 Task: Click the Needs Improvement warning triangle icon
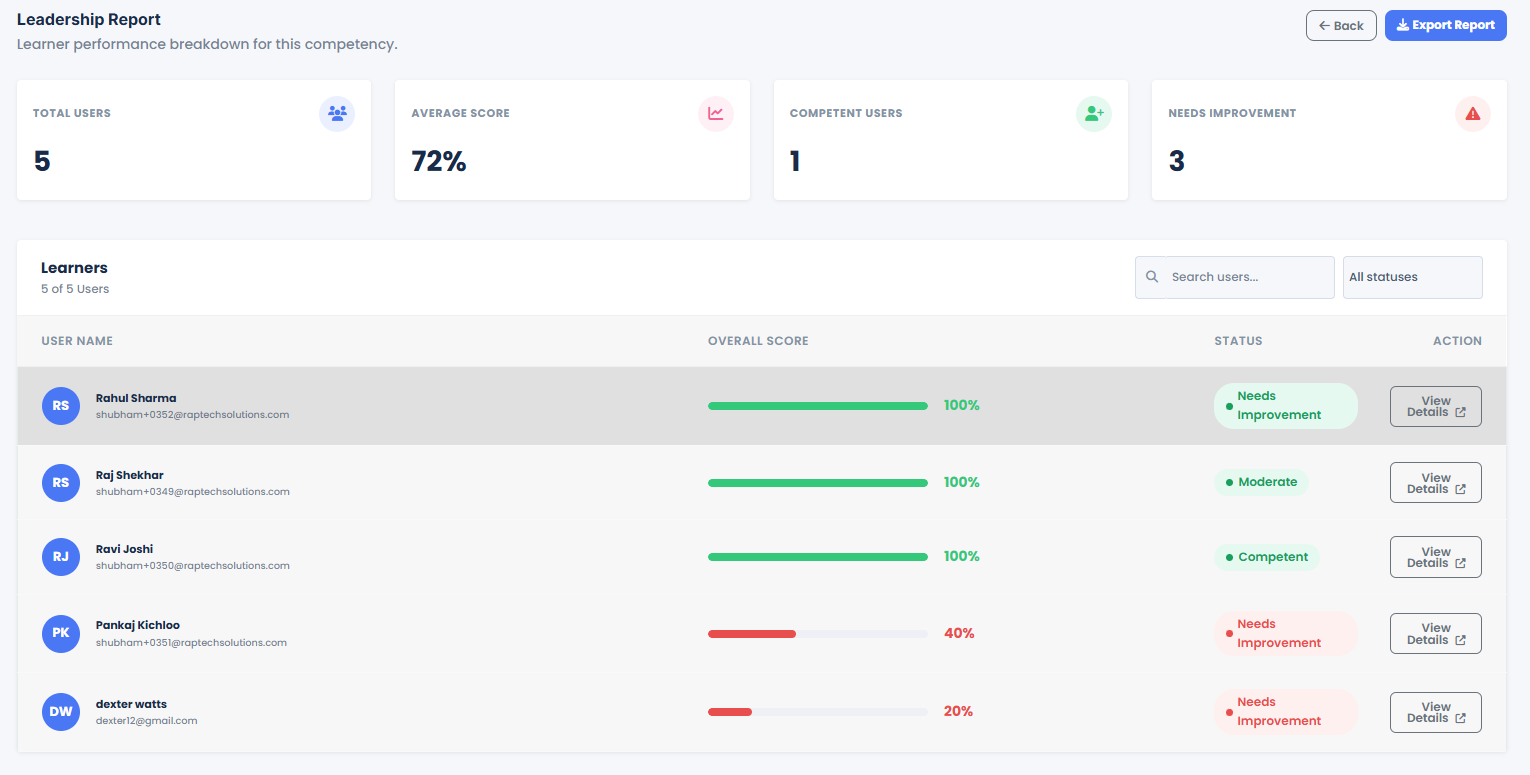(1473, 113)
